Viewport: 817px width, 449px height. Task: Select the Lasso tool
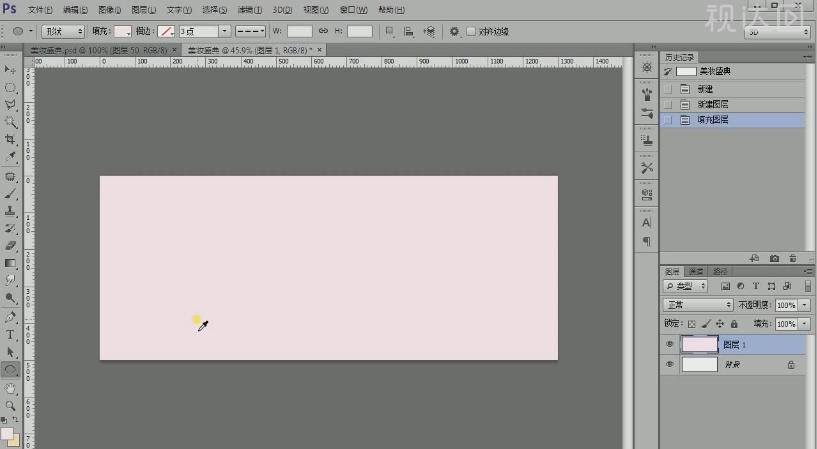tap(10, 105)
